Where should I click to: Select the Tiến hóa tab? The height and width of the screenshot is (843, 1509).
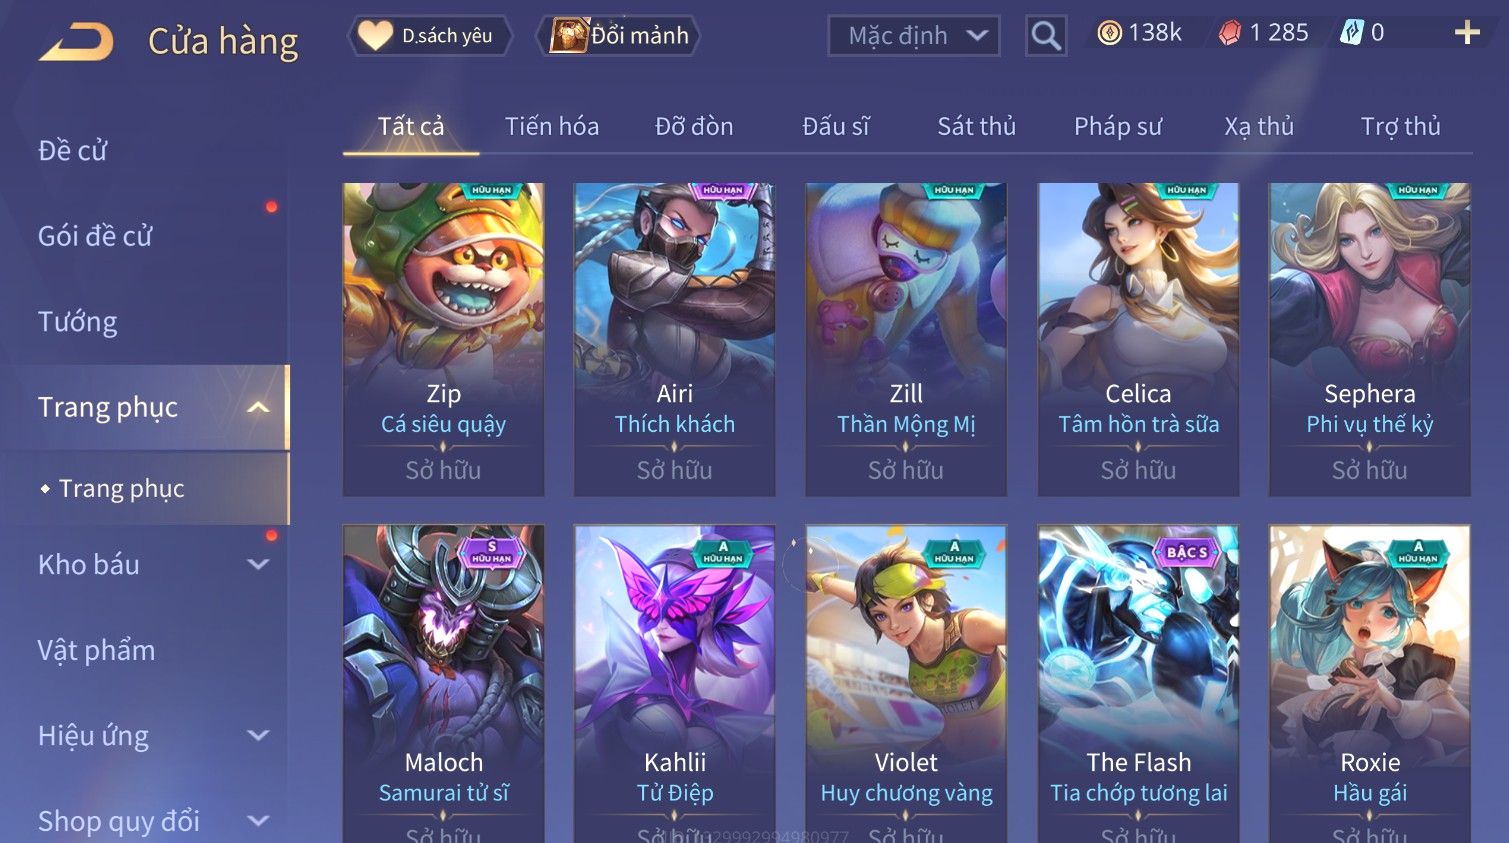click(552, 126)
